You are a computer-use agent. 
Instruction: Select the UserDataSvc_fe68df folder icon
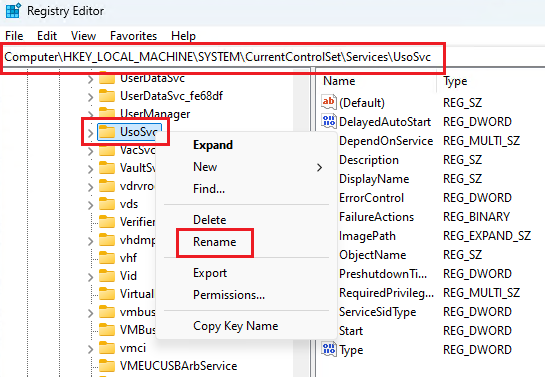pyautogui.click(x=107, y=96)
